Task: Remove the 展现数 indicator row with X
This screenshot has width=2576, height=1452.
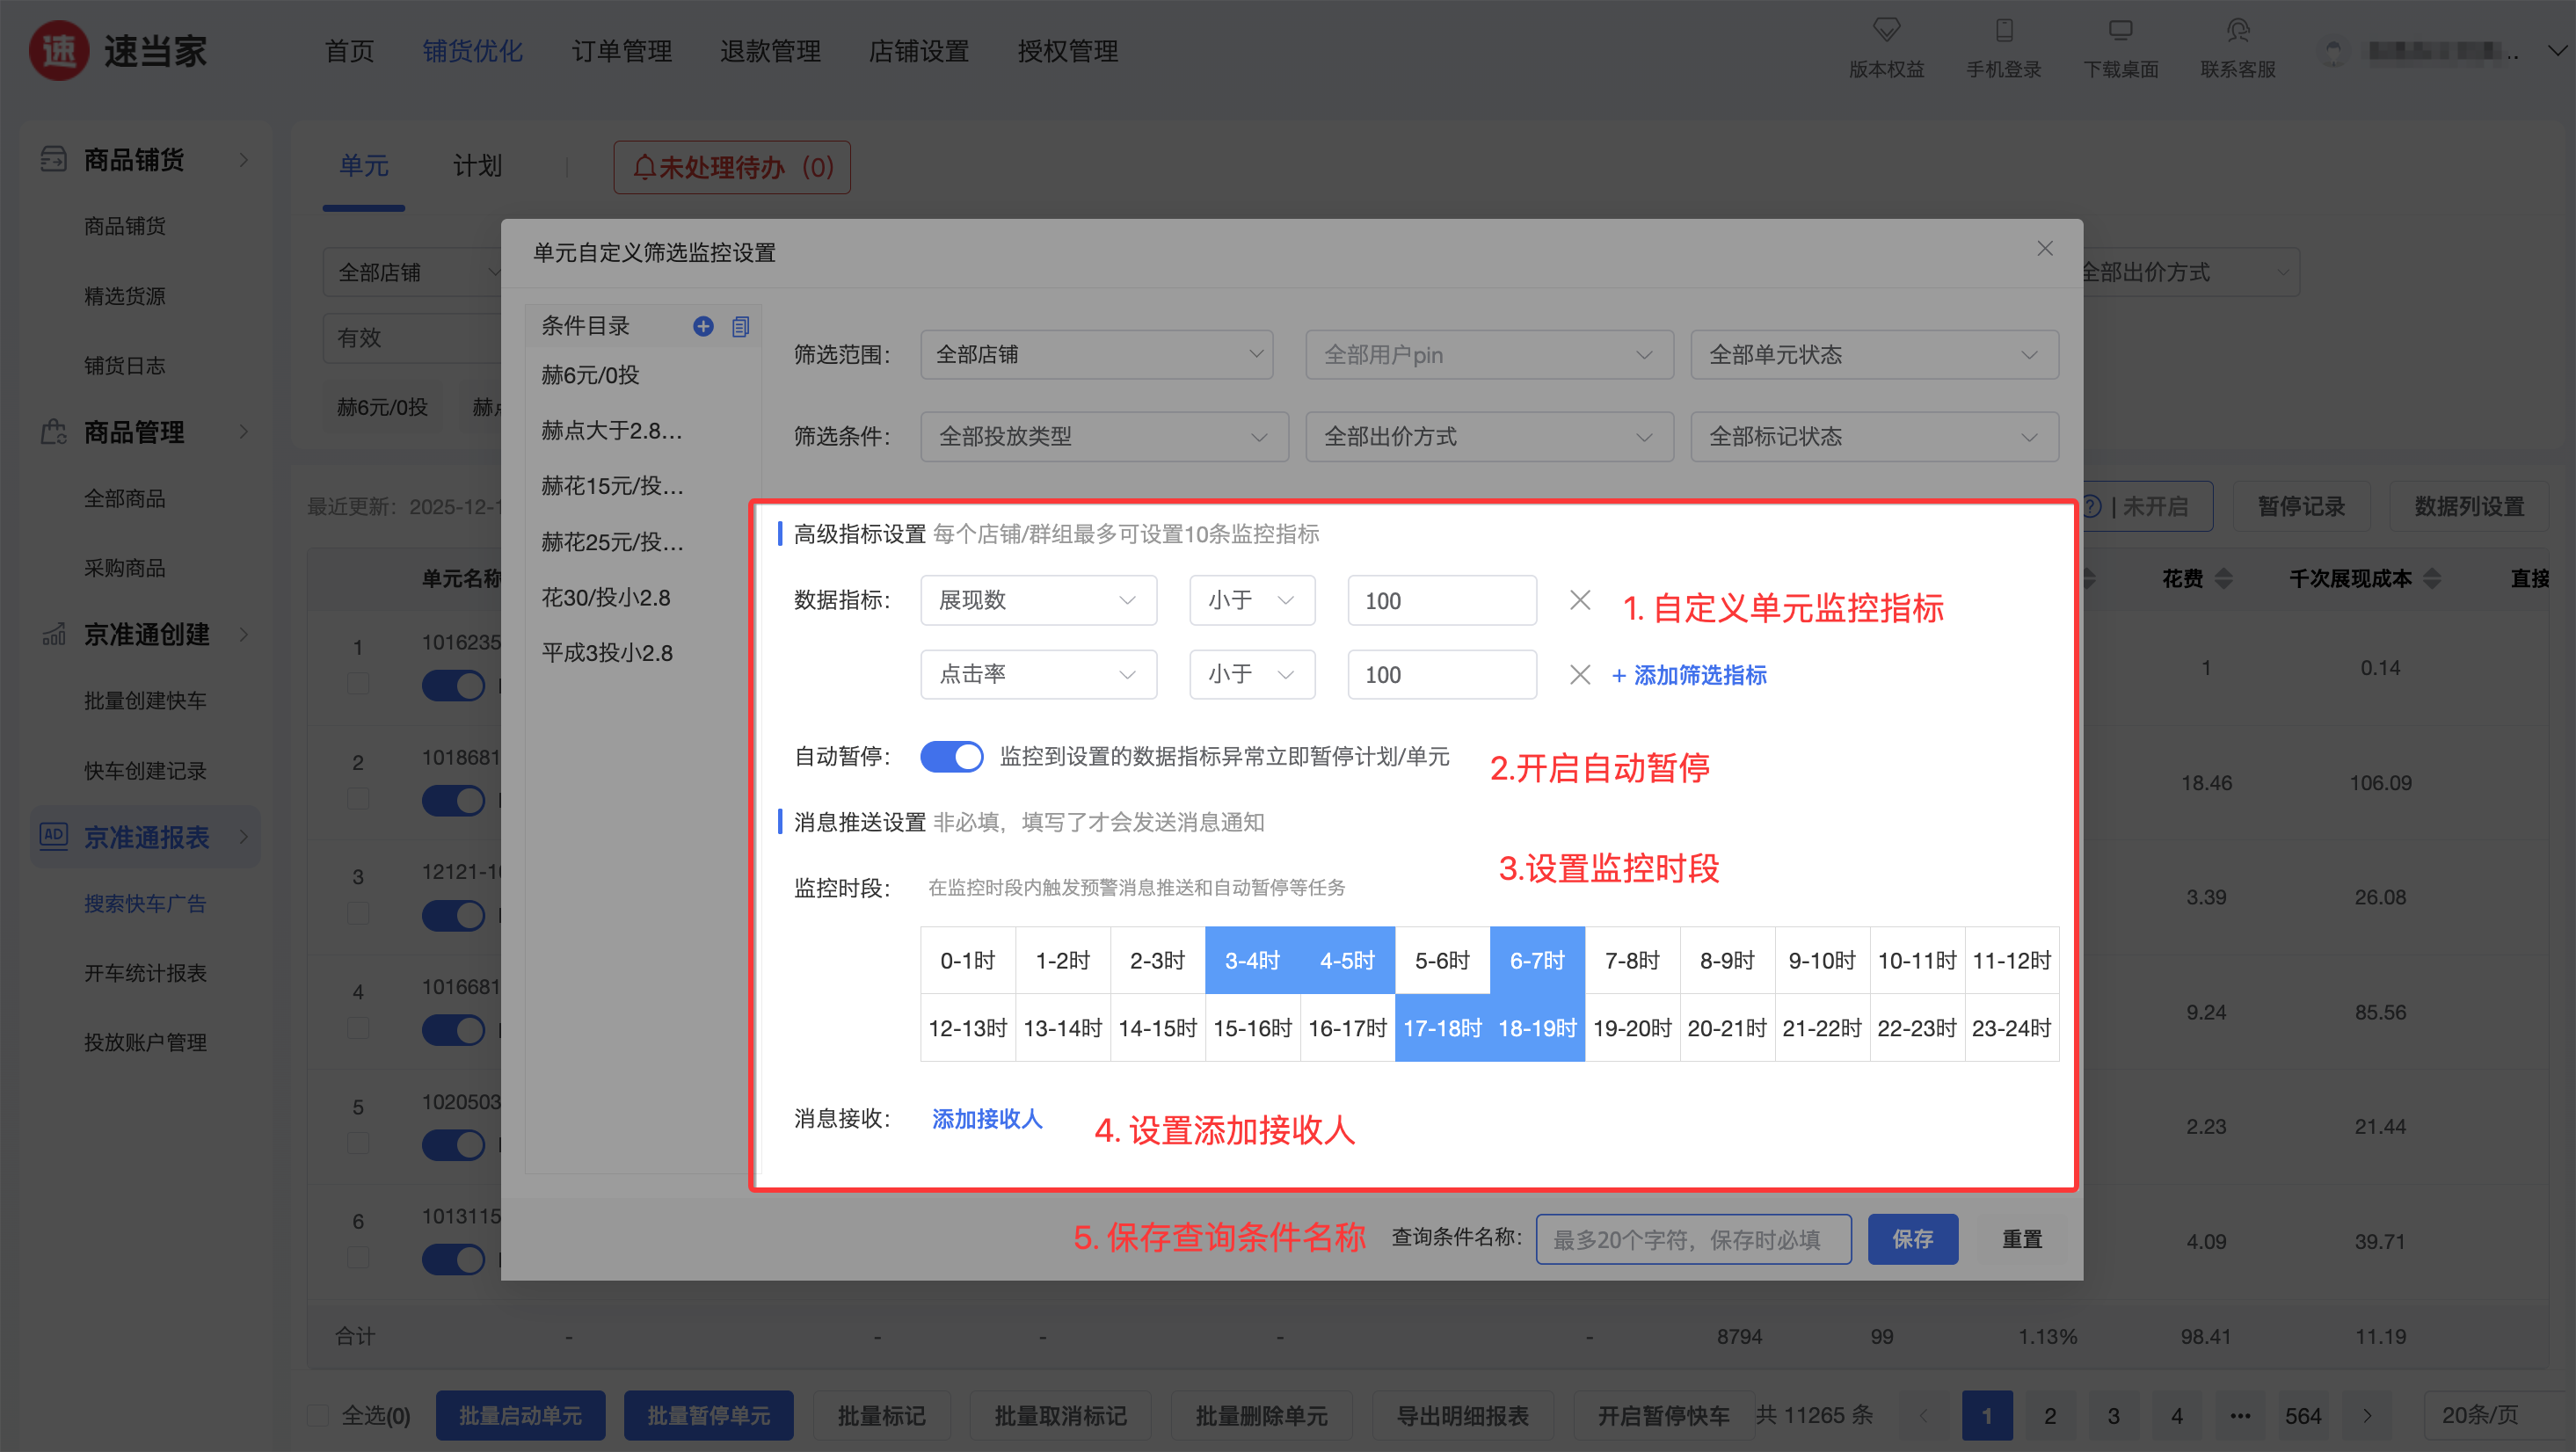Action: pos(1580,600)
